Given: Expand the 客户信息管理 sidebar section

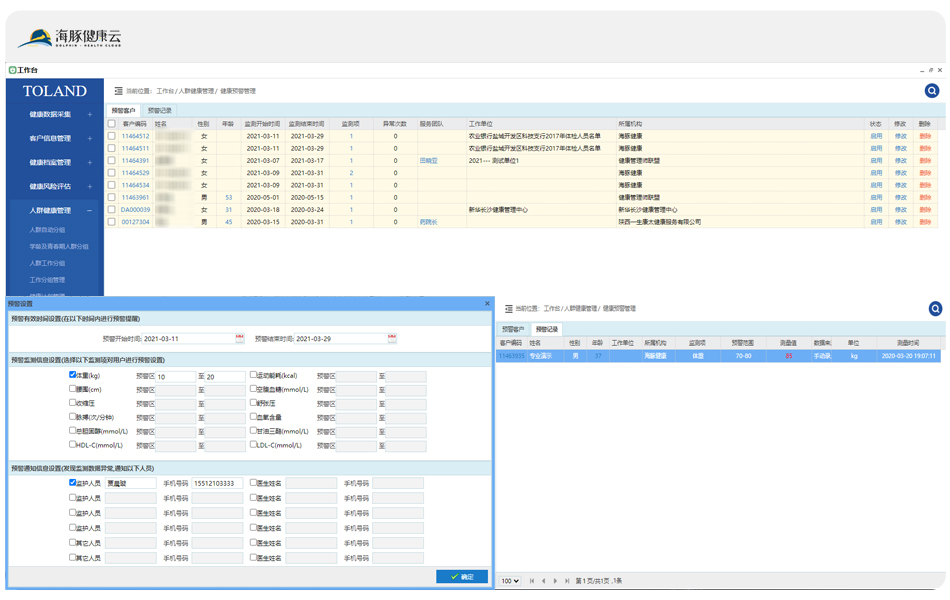Looking at the screenshot, I should tap(90, 138).
